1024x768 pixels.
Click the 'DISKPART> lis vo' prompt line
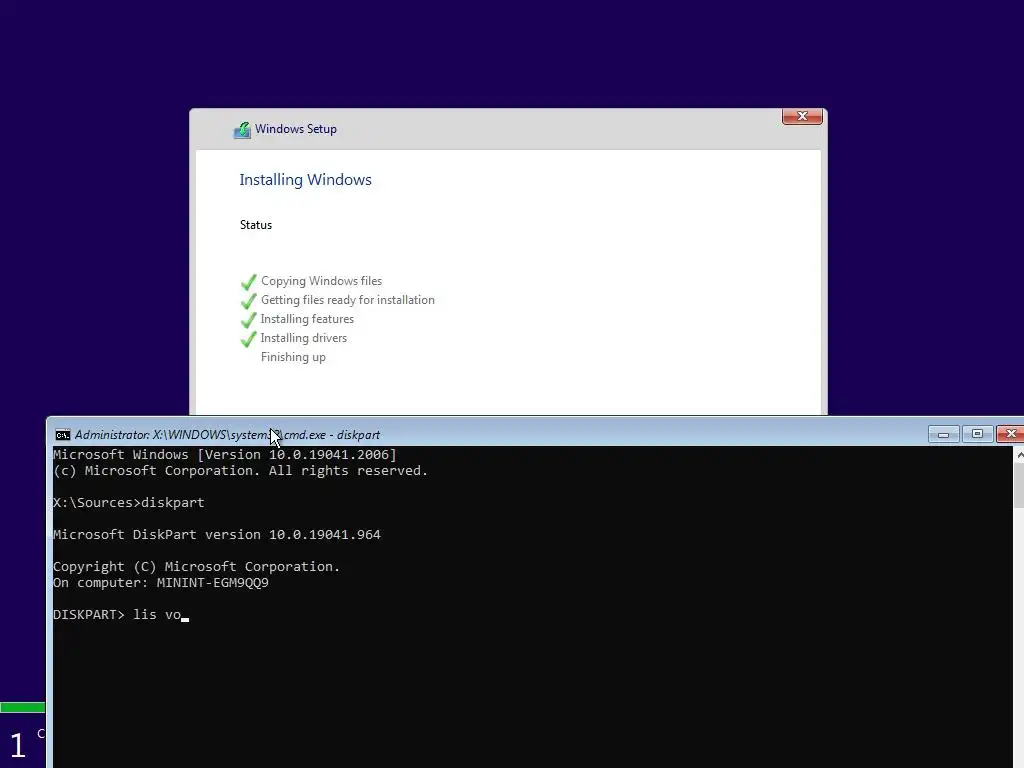click(117, 615)
